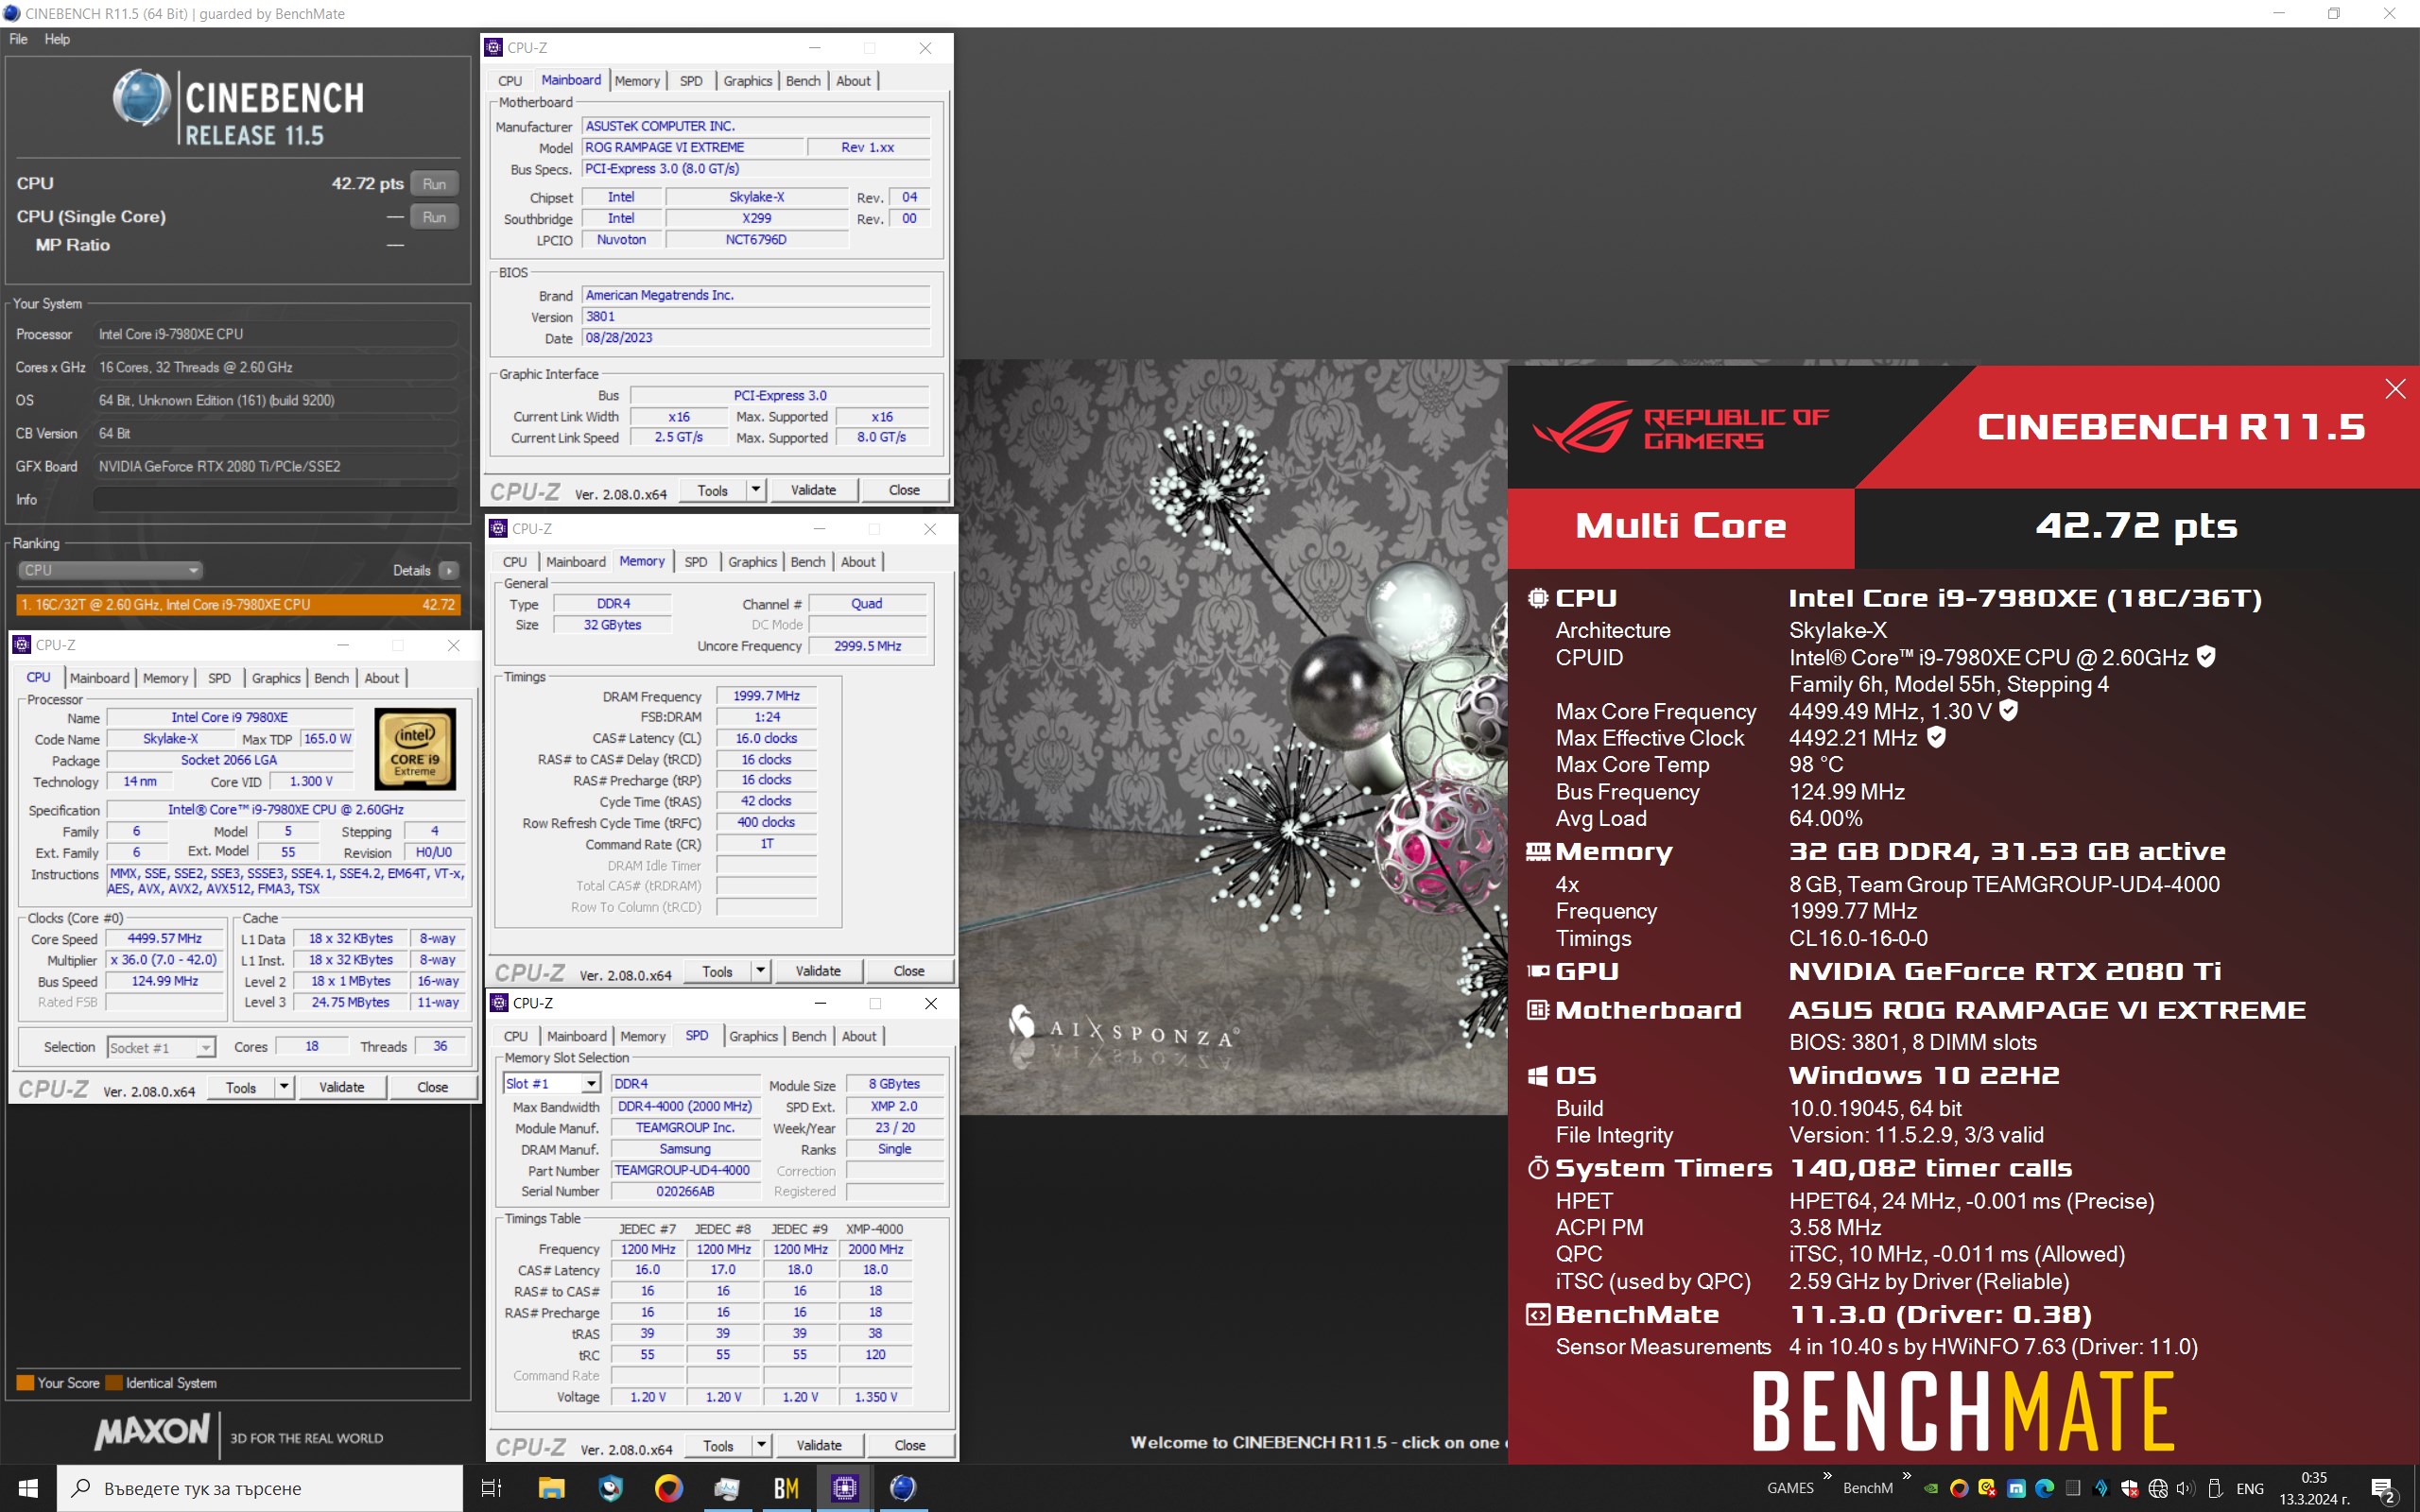
Task: Click the taskbar clock showing 0:35
Action: 2314,1488
